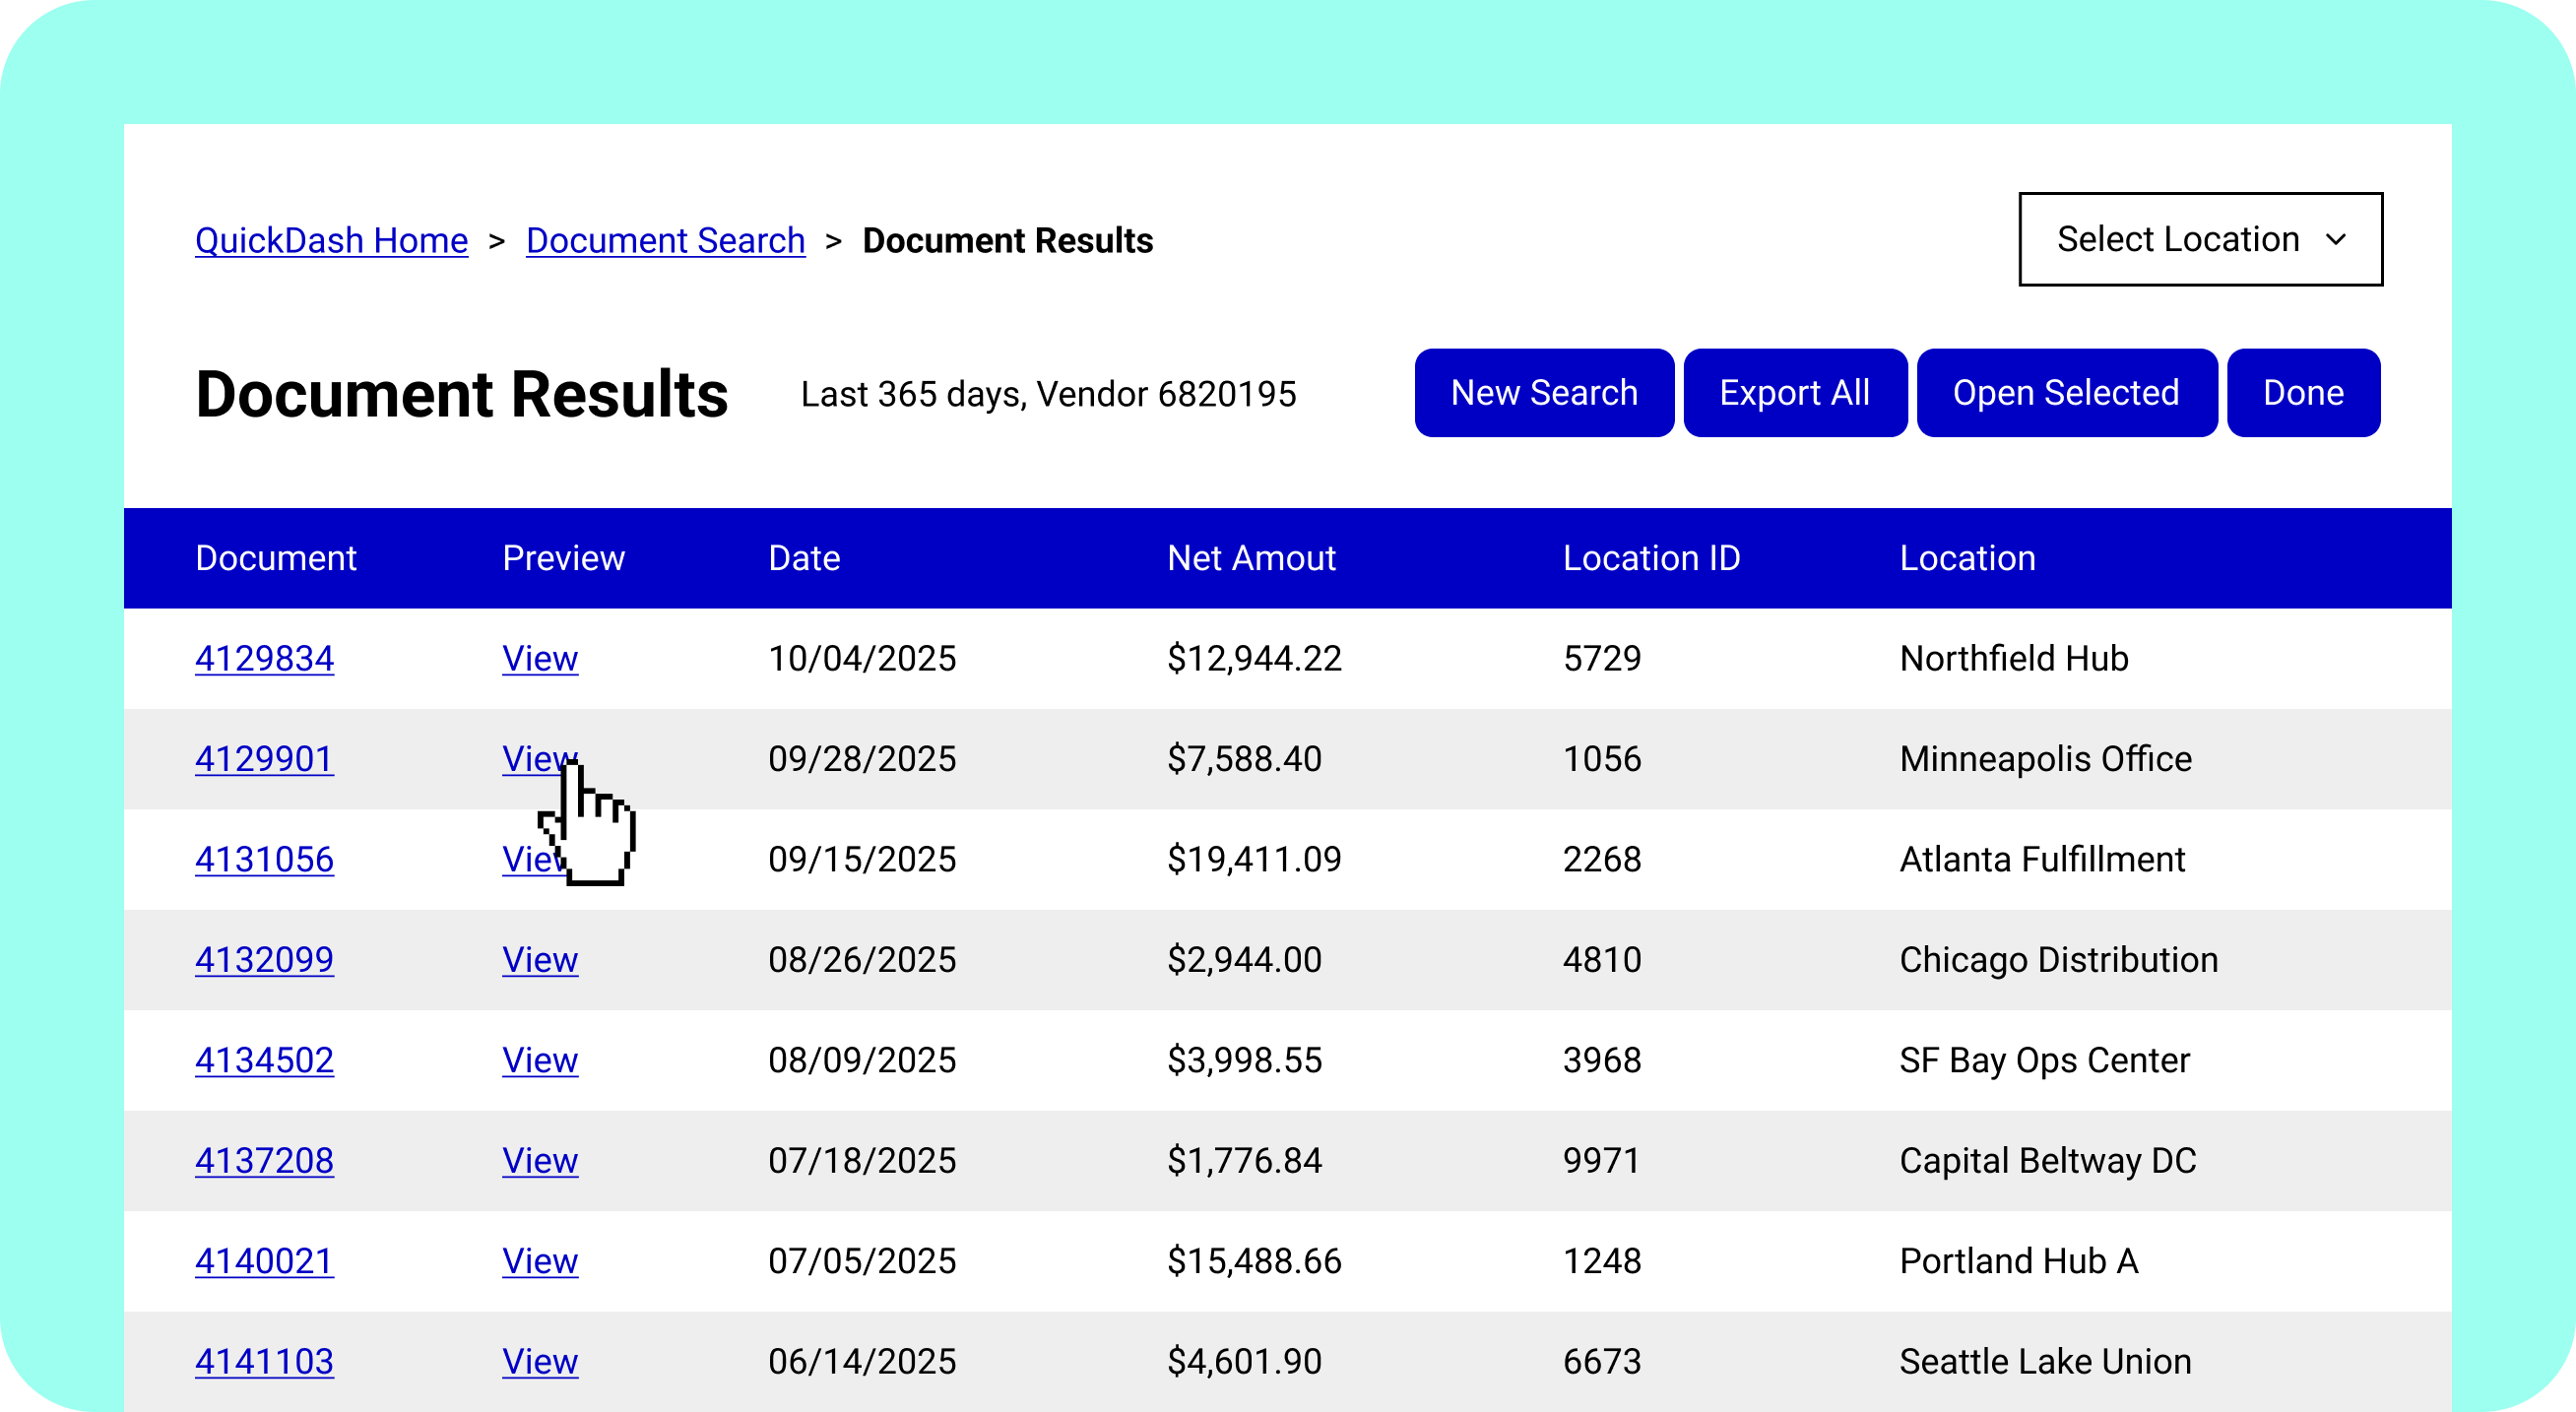Export All documents

click(1795, 392)
